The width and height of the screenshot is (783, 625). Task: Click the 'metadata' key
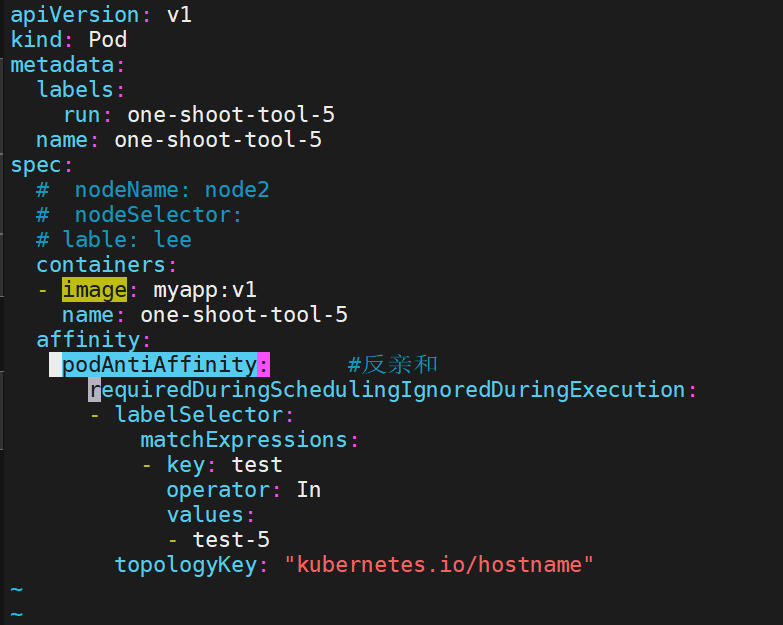[x=62, y=65]
